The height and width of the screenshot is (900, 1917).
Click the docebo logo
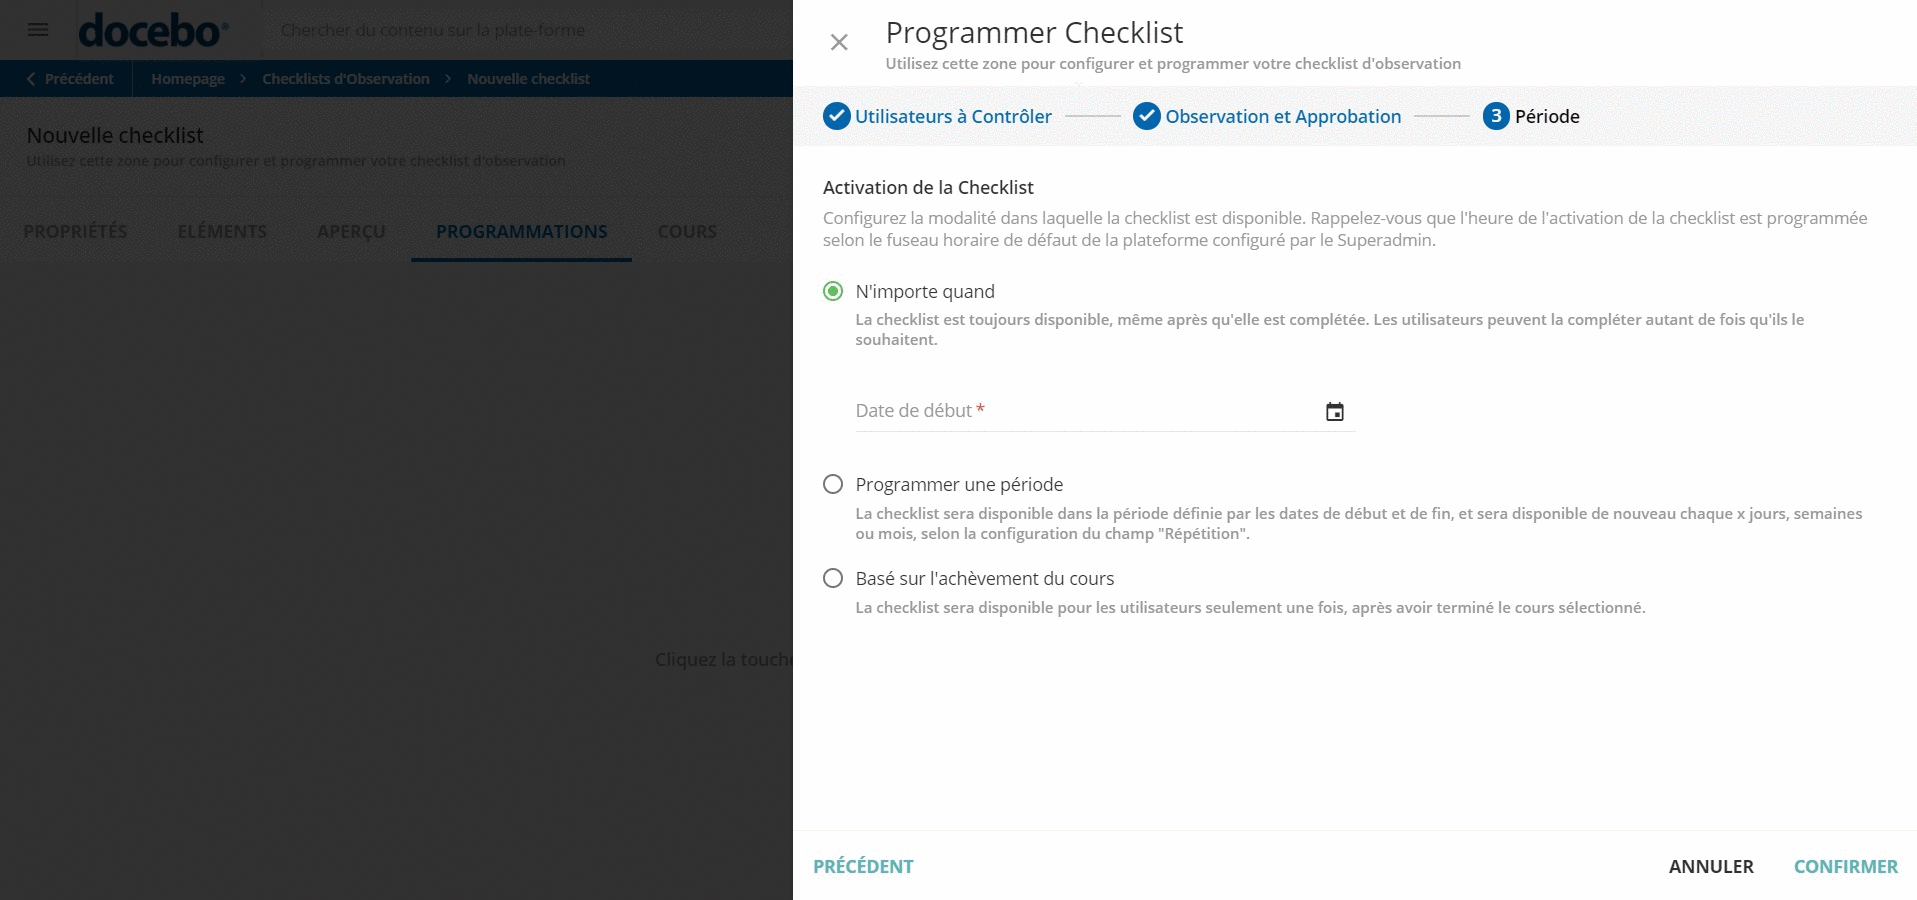click(150, 30)
